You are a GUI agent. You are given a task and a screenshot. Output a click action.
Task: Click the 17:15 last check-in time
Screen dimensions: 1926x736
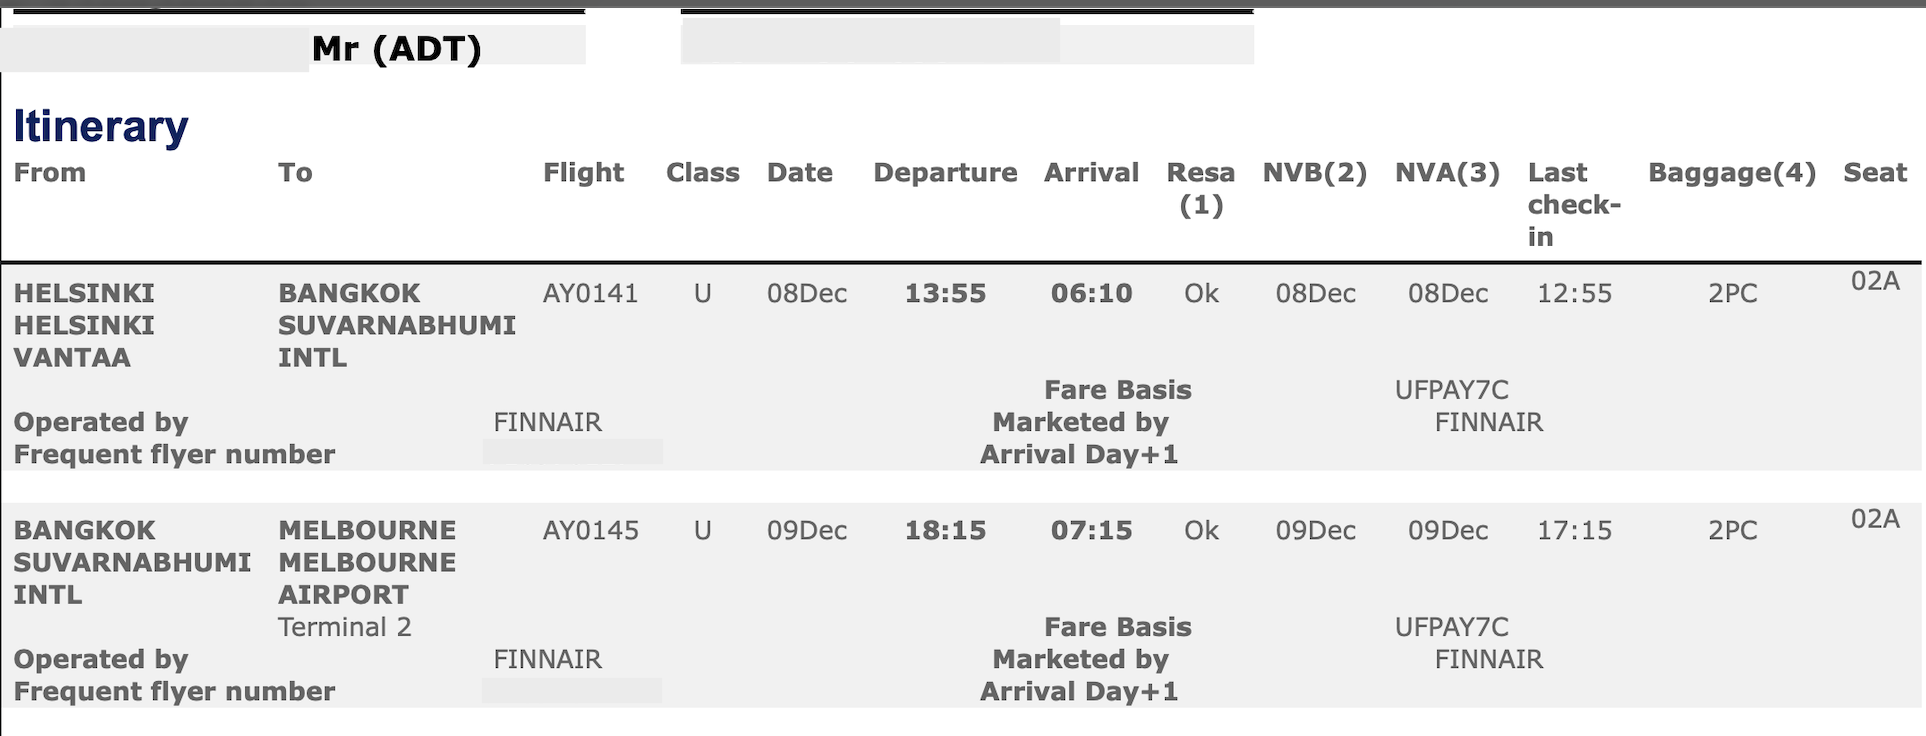[1574, 531]
